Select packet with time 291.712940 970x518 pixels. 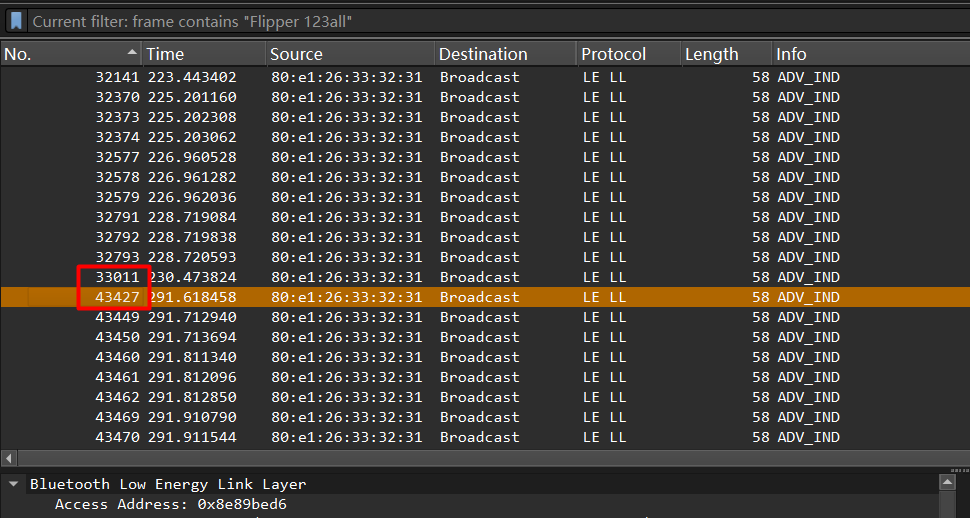click(x=192, y=317)
